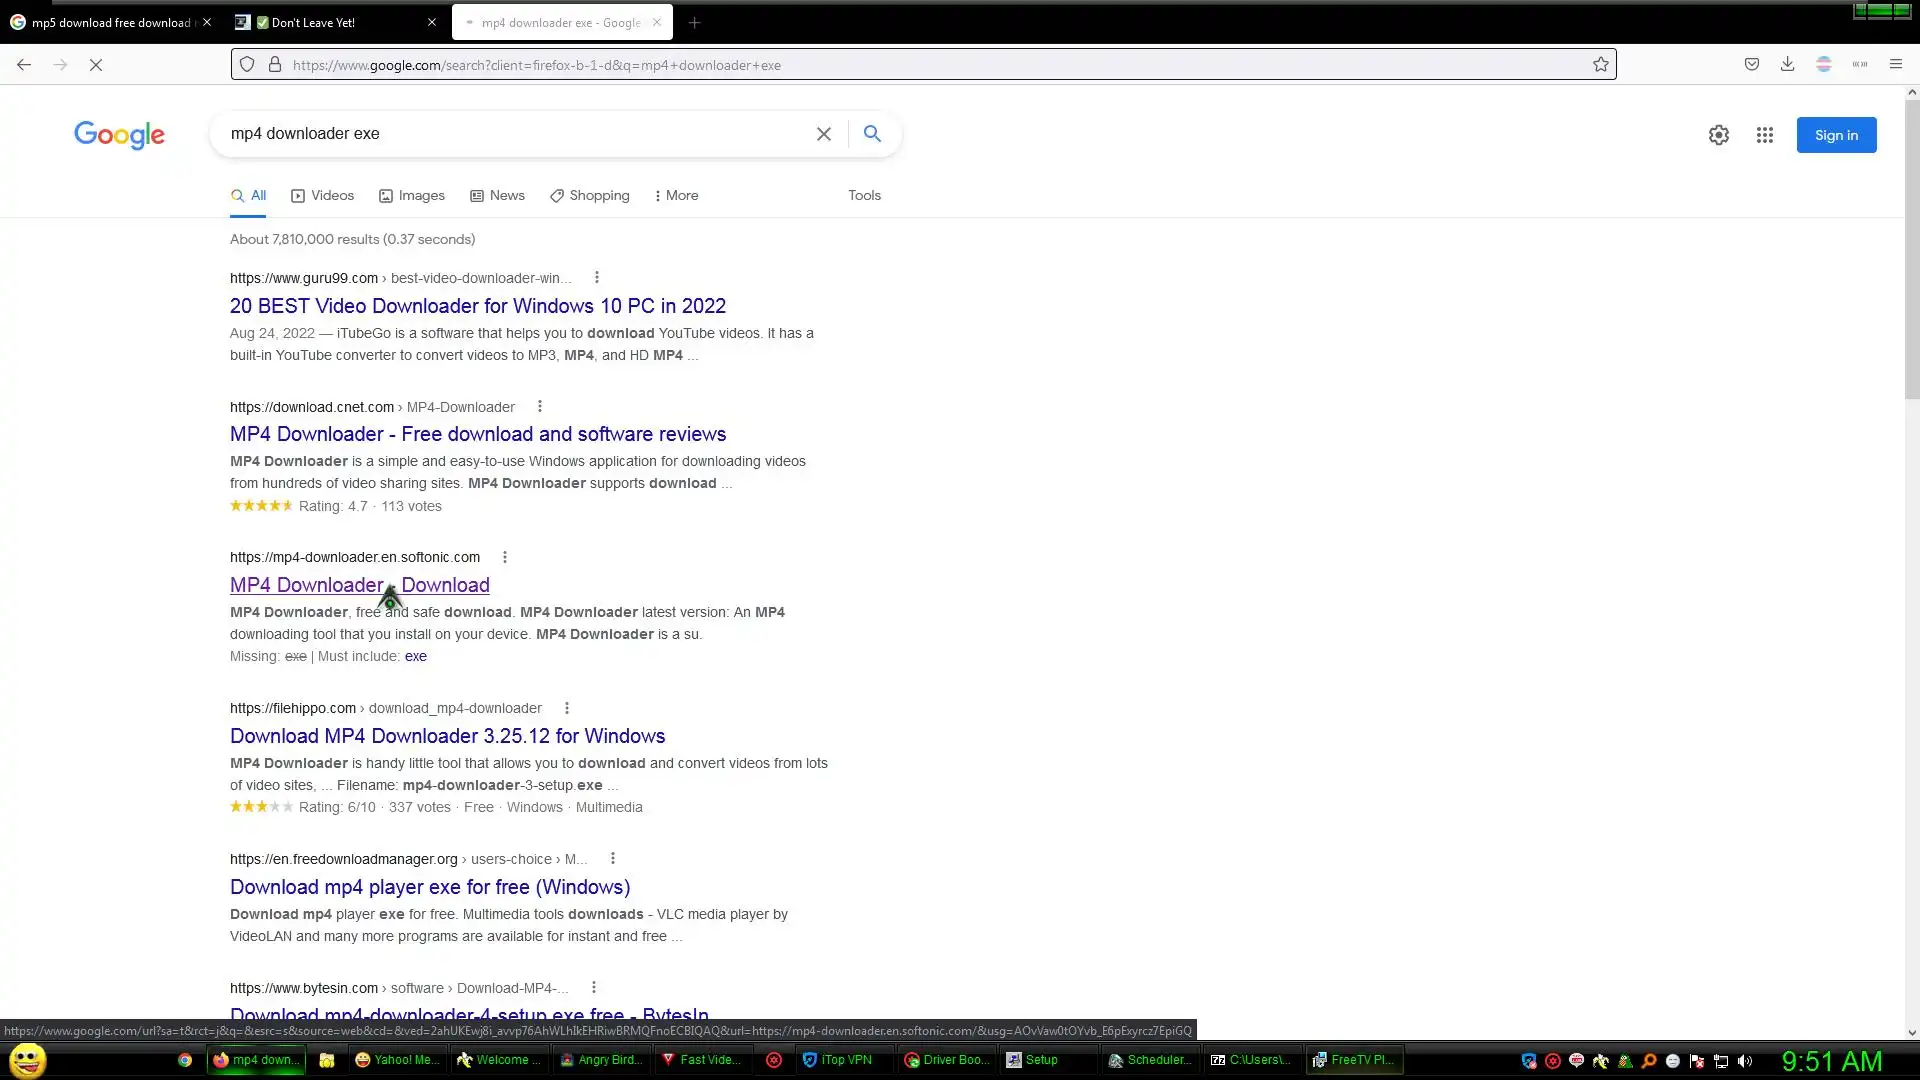Click the magnifier search button
The width and height of the screenshot is (1920, 1080).
pos(872,134)
